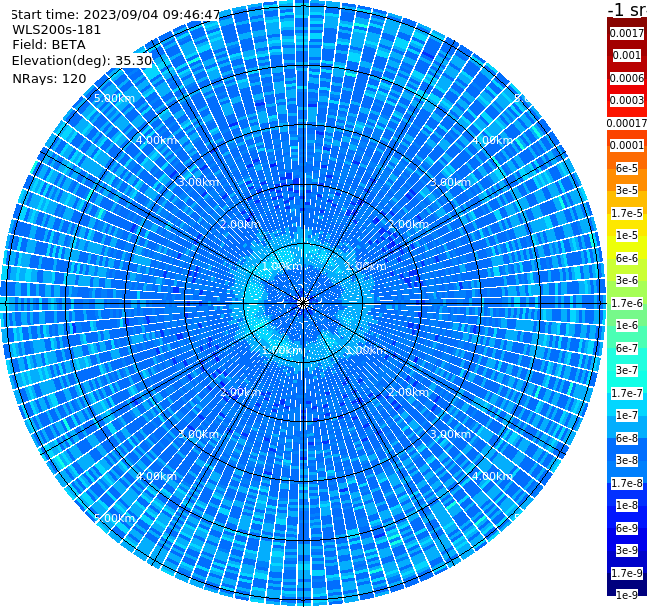Click the 5.00km range label in lower-left quadrant
647x607 pixels.
tap(114, 518)
